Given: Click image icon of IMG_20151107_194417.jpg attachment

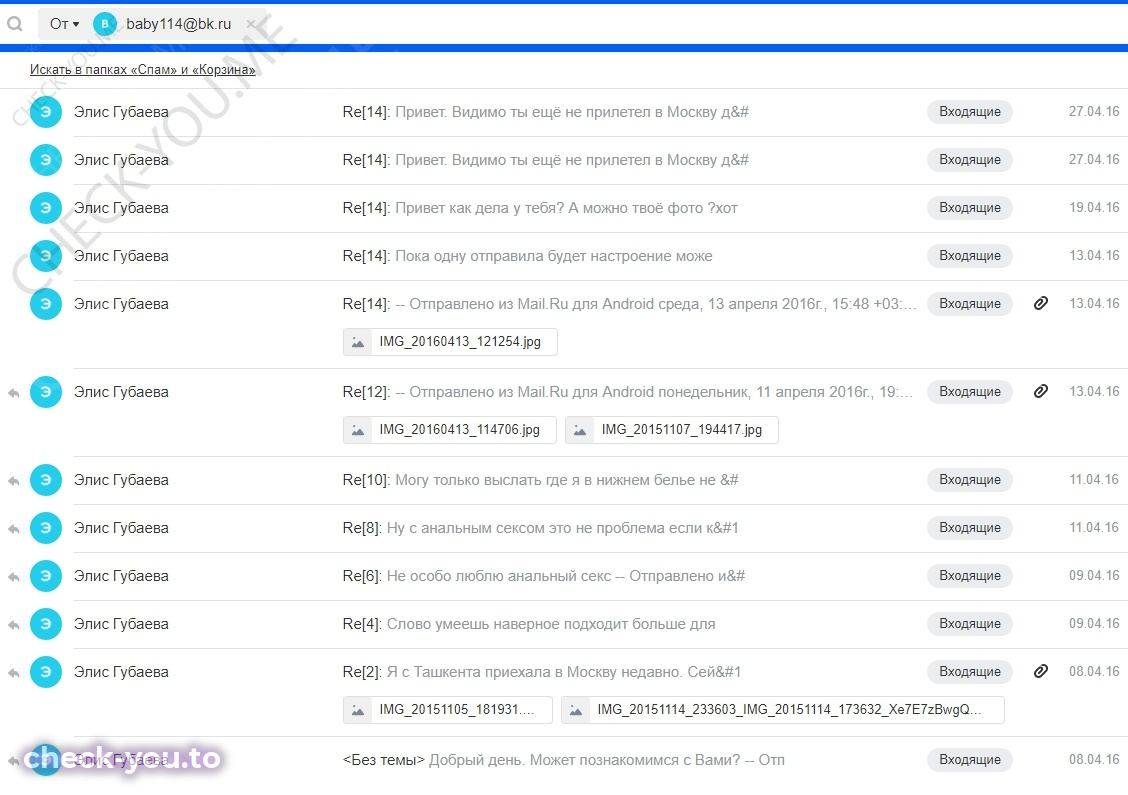Looking at the screenshot, I should point(580,430).
